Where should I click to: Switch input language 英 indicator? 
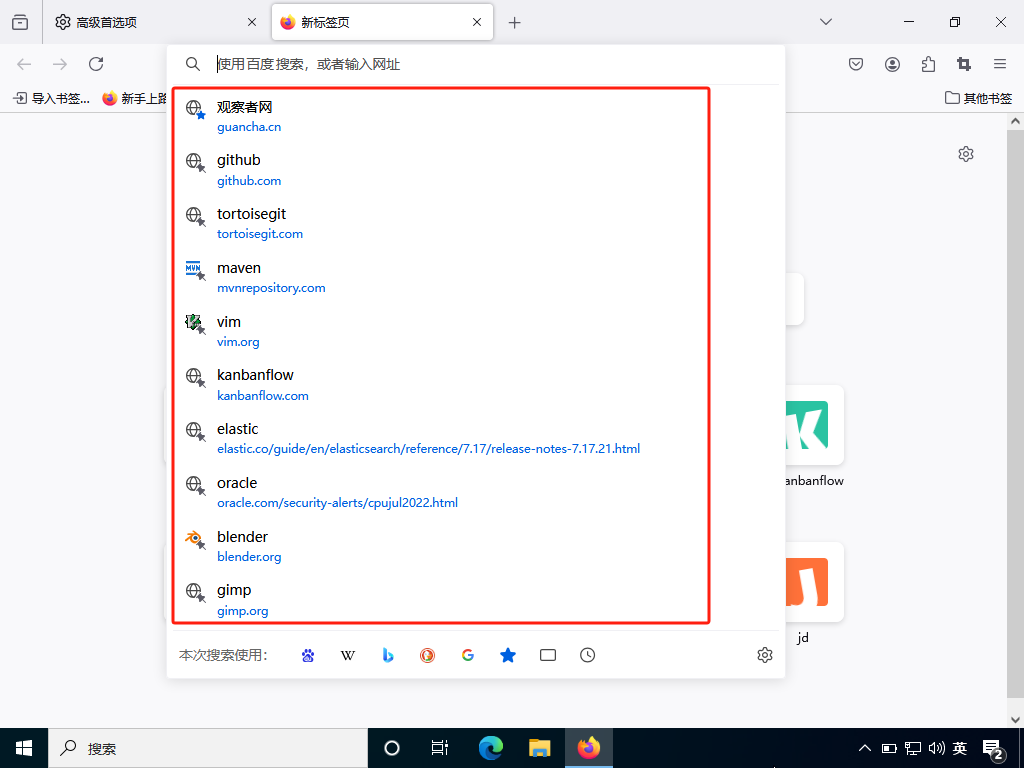(960, 748)
